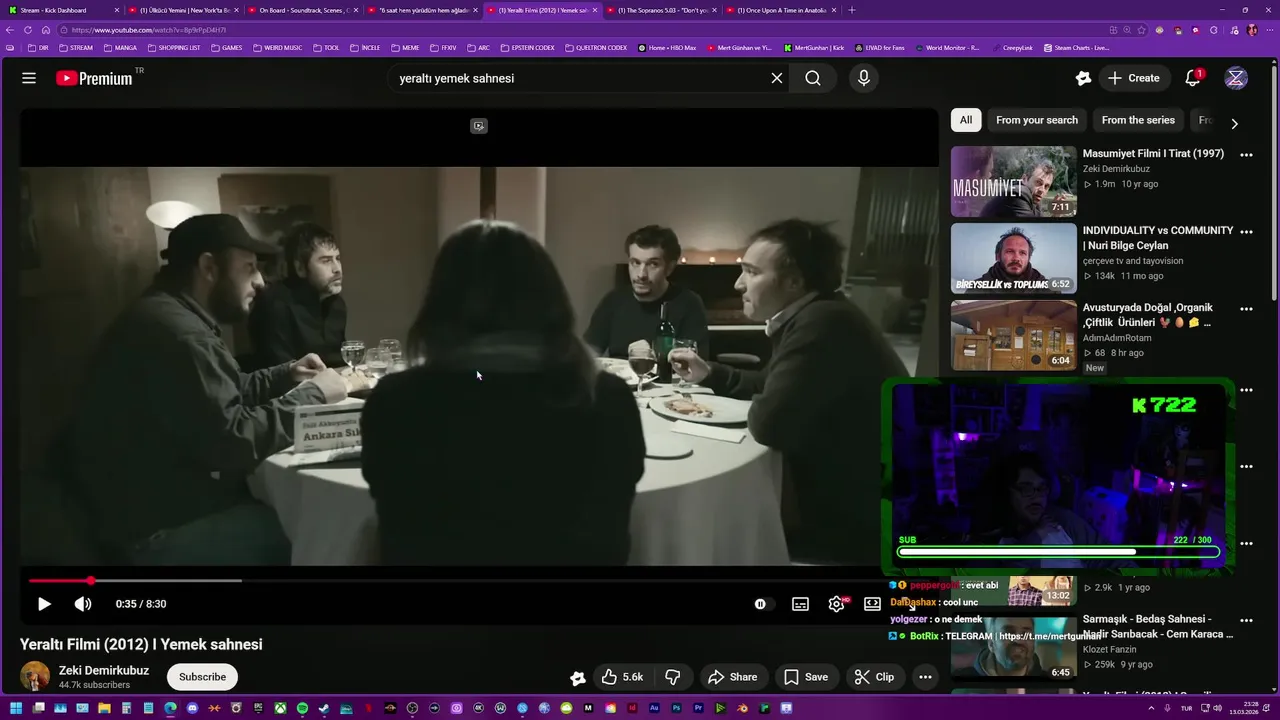Clear the search box text
The height and width of the screenshot is (720, 1280).
(776, 78)
